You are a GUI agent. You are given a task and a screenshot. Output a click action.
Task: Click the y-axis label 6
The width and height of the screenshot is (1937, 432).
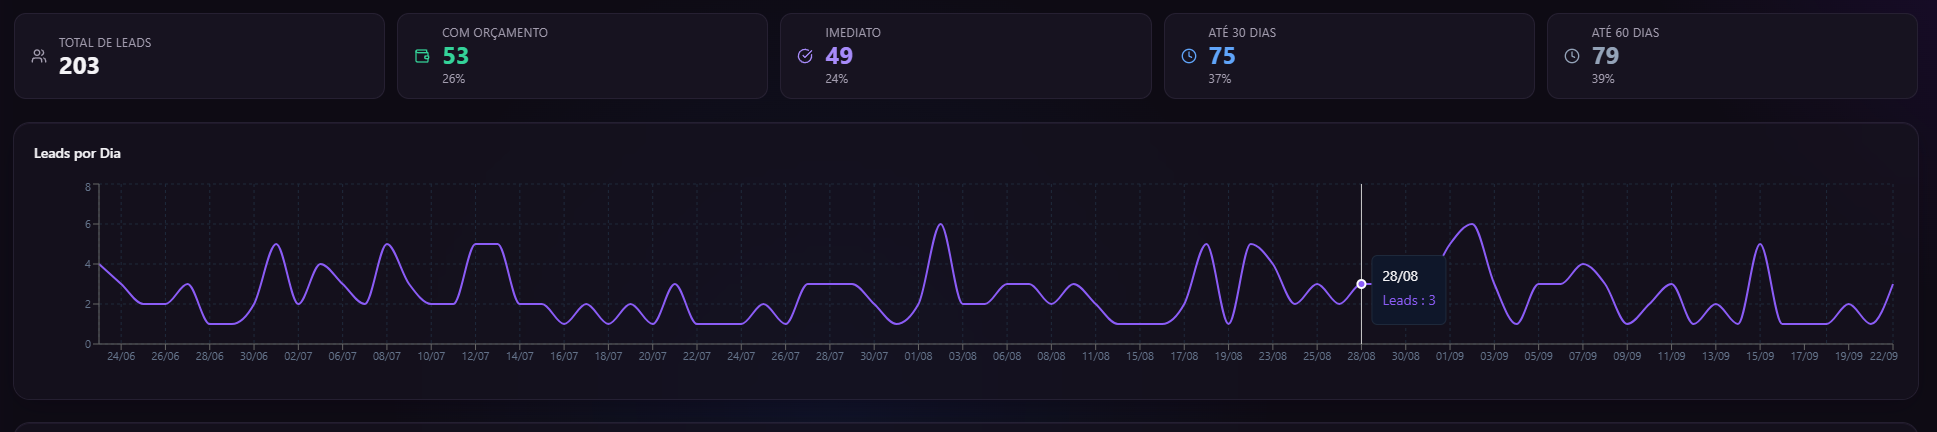point(88,225)
